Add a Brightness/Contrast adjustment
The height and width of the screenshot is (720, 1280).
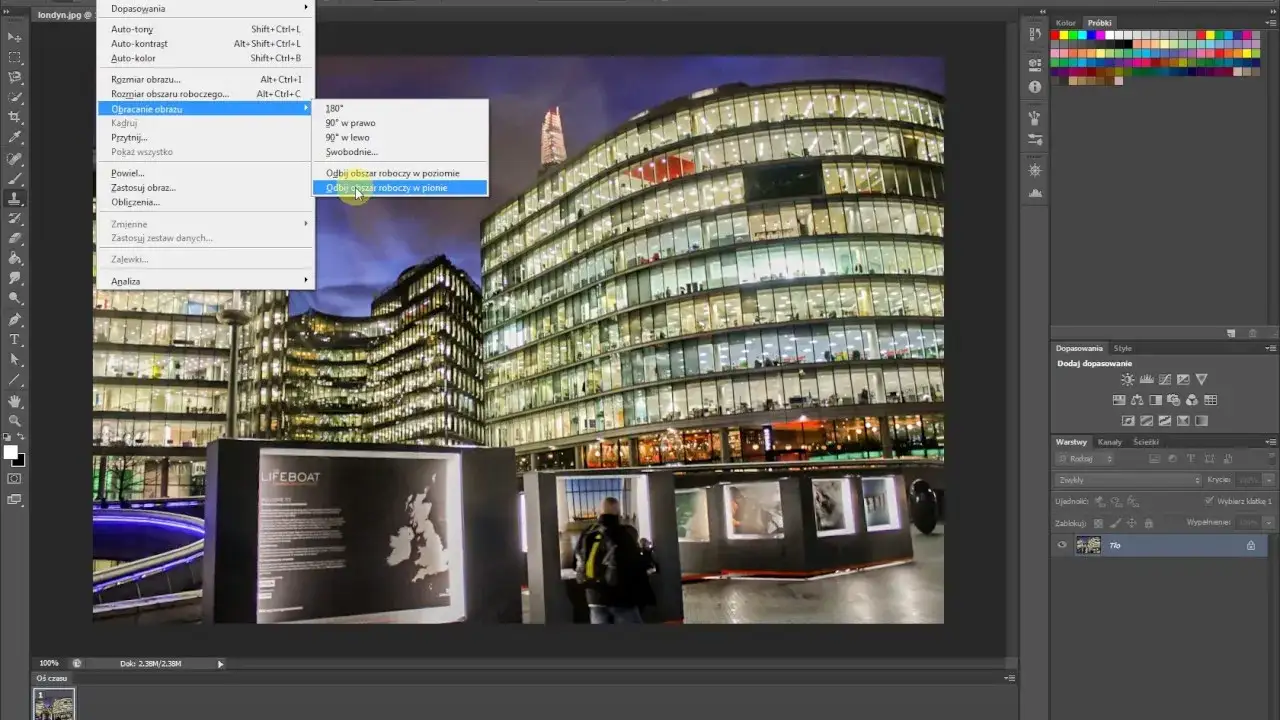click(1128, 380)
